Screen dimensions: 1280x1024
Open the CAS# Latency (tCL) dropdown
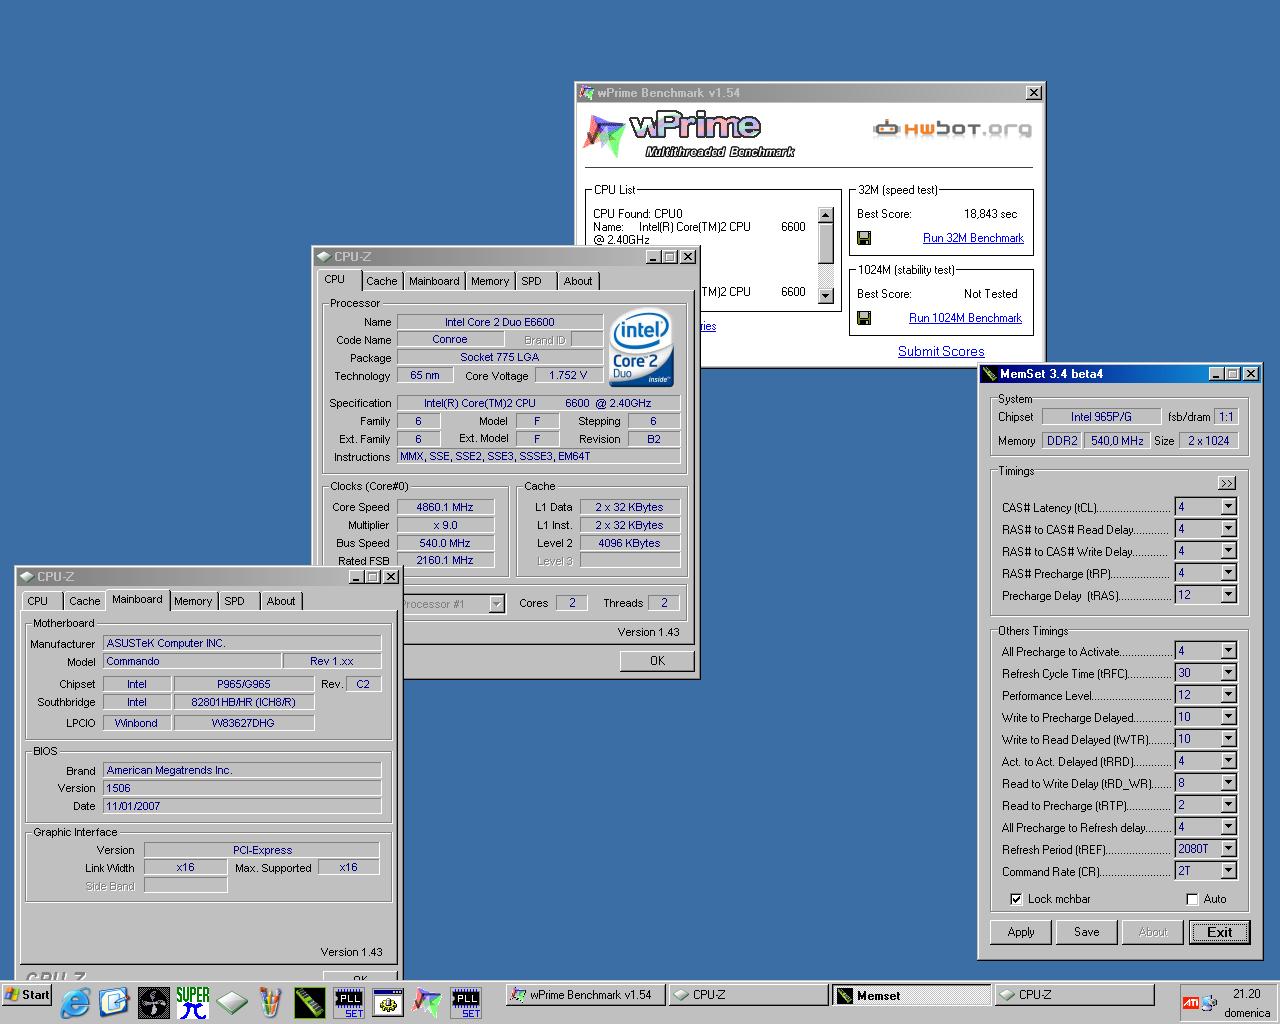pyautogui.click(x=1228, y=507)
